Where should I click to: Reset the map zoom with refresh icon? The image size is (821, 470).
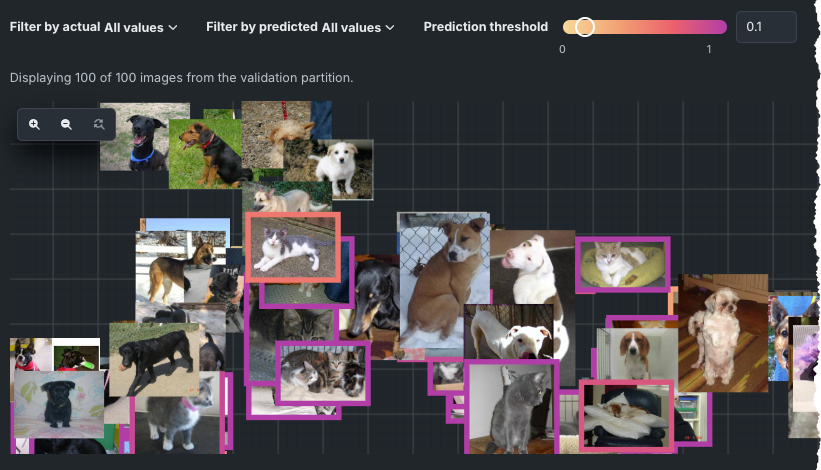(98, 124)
